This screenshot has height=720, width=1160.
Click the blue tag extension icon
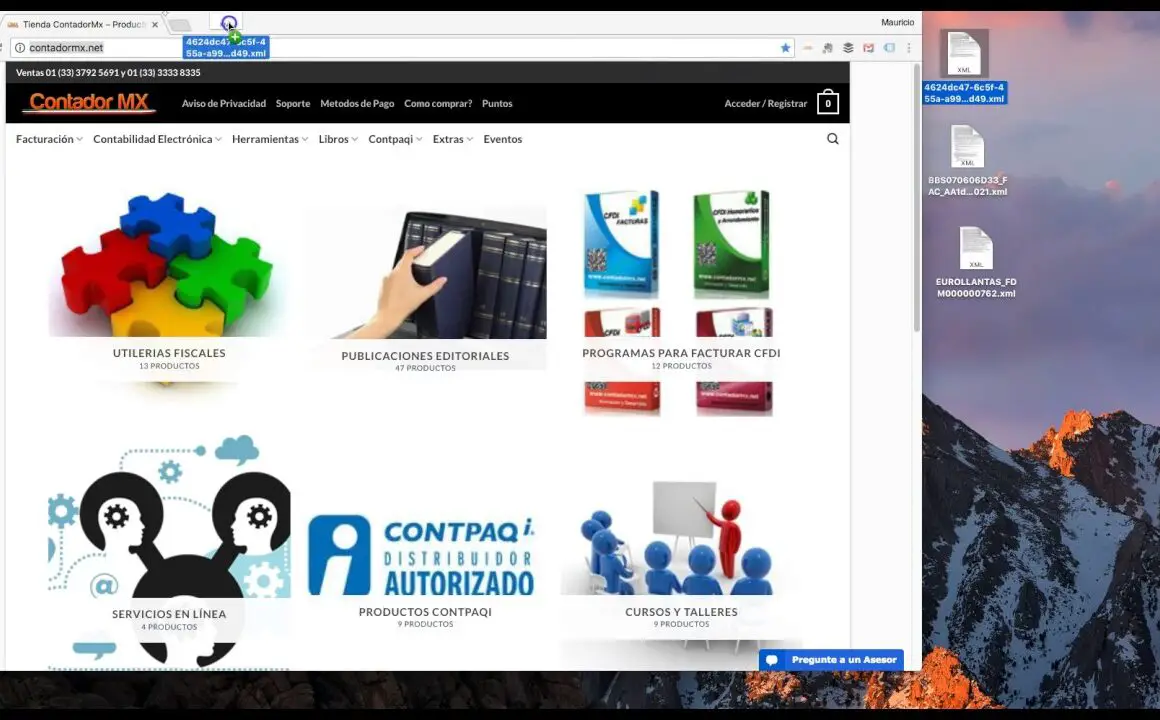coord(889,47)
